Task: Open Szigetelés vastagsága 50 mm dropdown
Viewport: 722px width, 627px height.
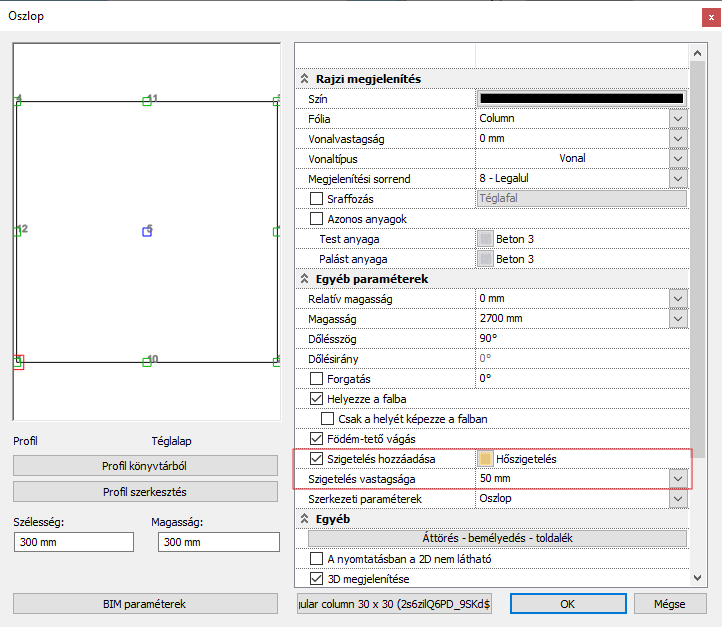Action: coord(678,479)
